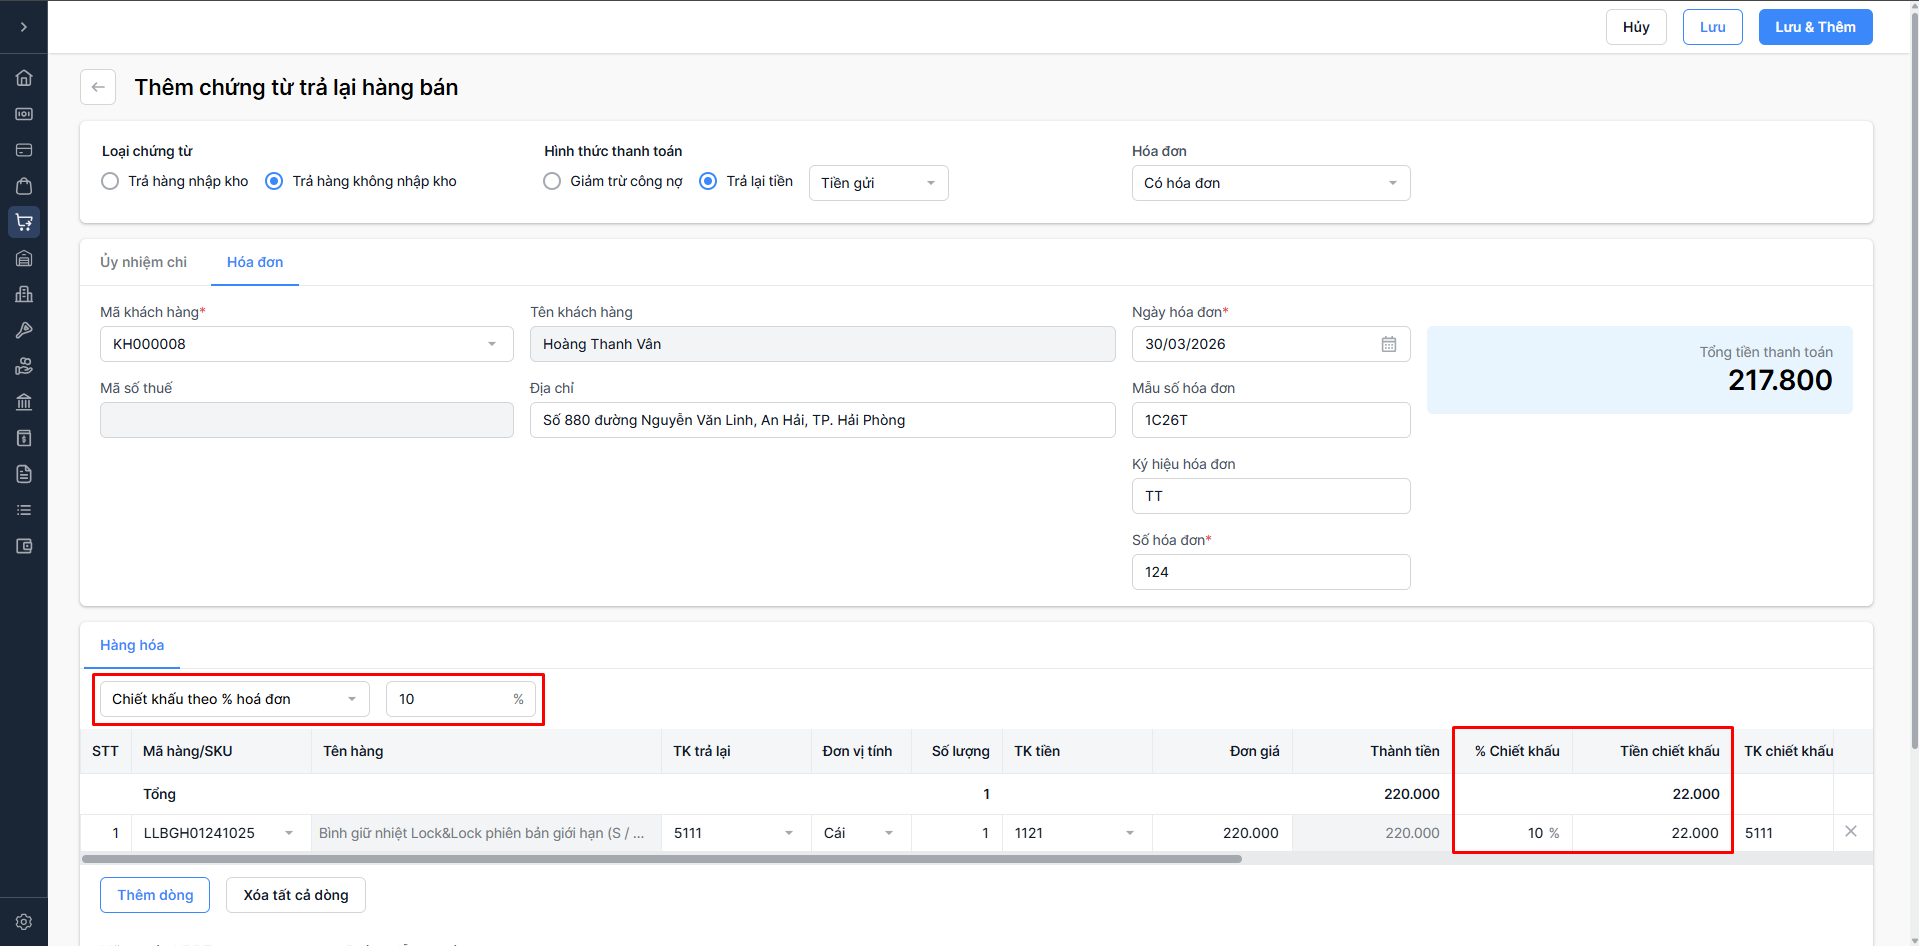Open settings gear in sidebar
Image resolution: width=1919 pixels, height=946 pixels.
coord(24,922)
